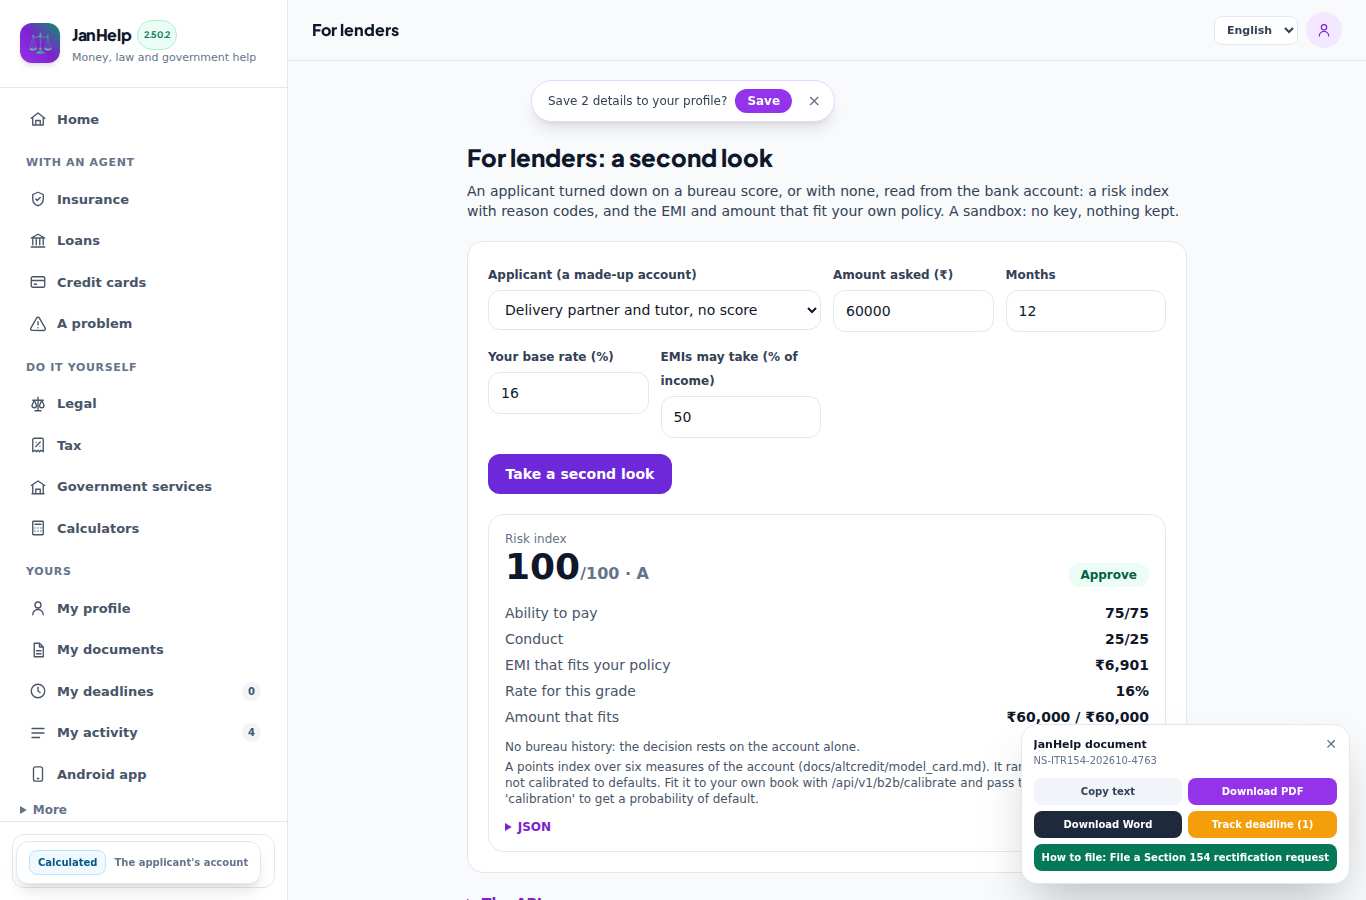Select the Insurance shield icon
Image resolution: width=1366 pixels, height=900 pixels.
[38, 199]
